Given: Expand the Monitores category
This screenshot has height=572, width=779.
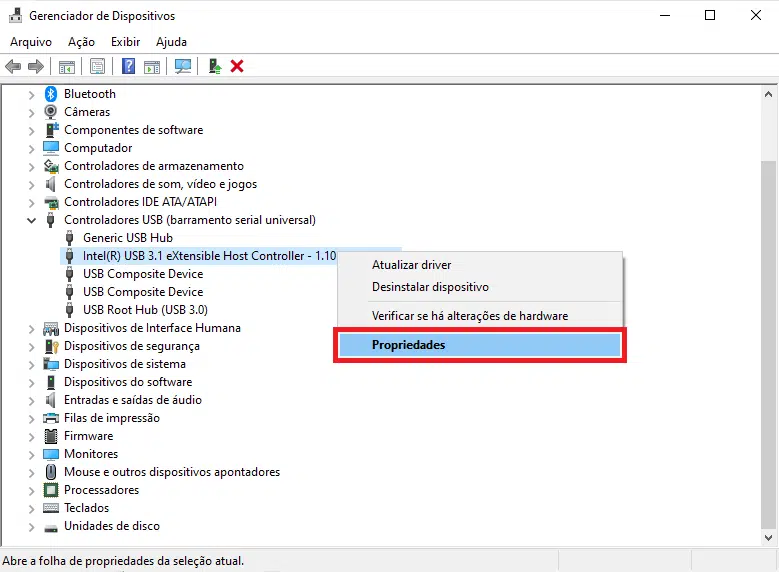Looking at the screenshot, I should click(31, 454).
